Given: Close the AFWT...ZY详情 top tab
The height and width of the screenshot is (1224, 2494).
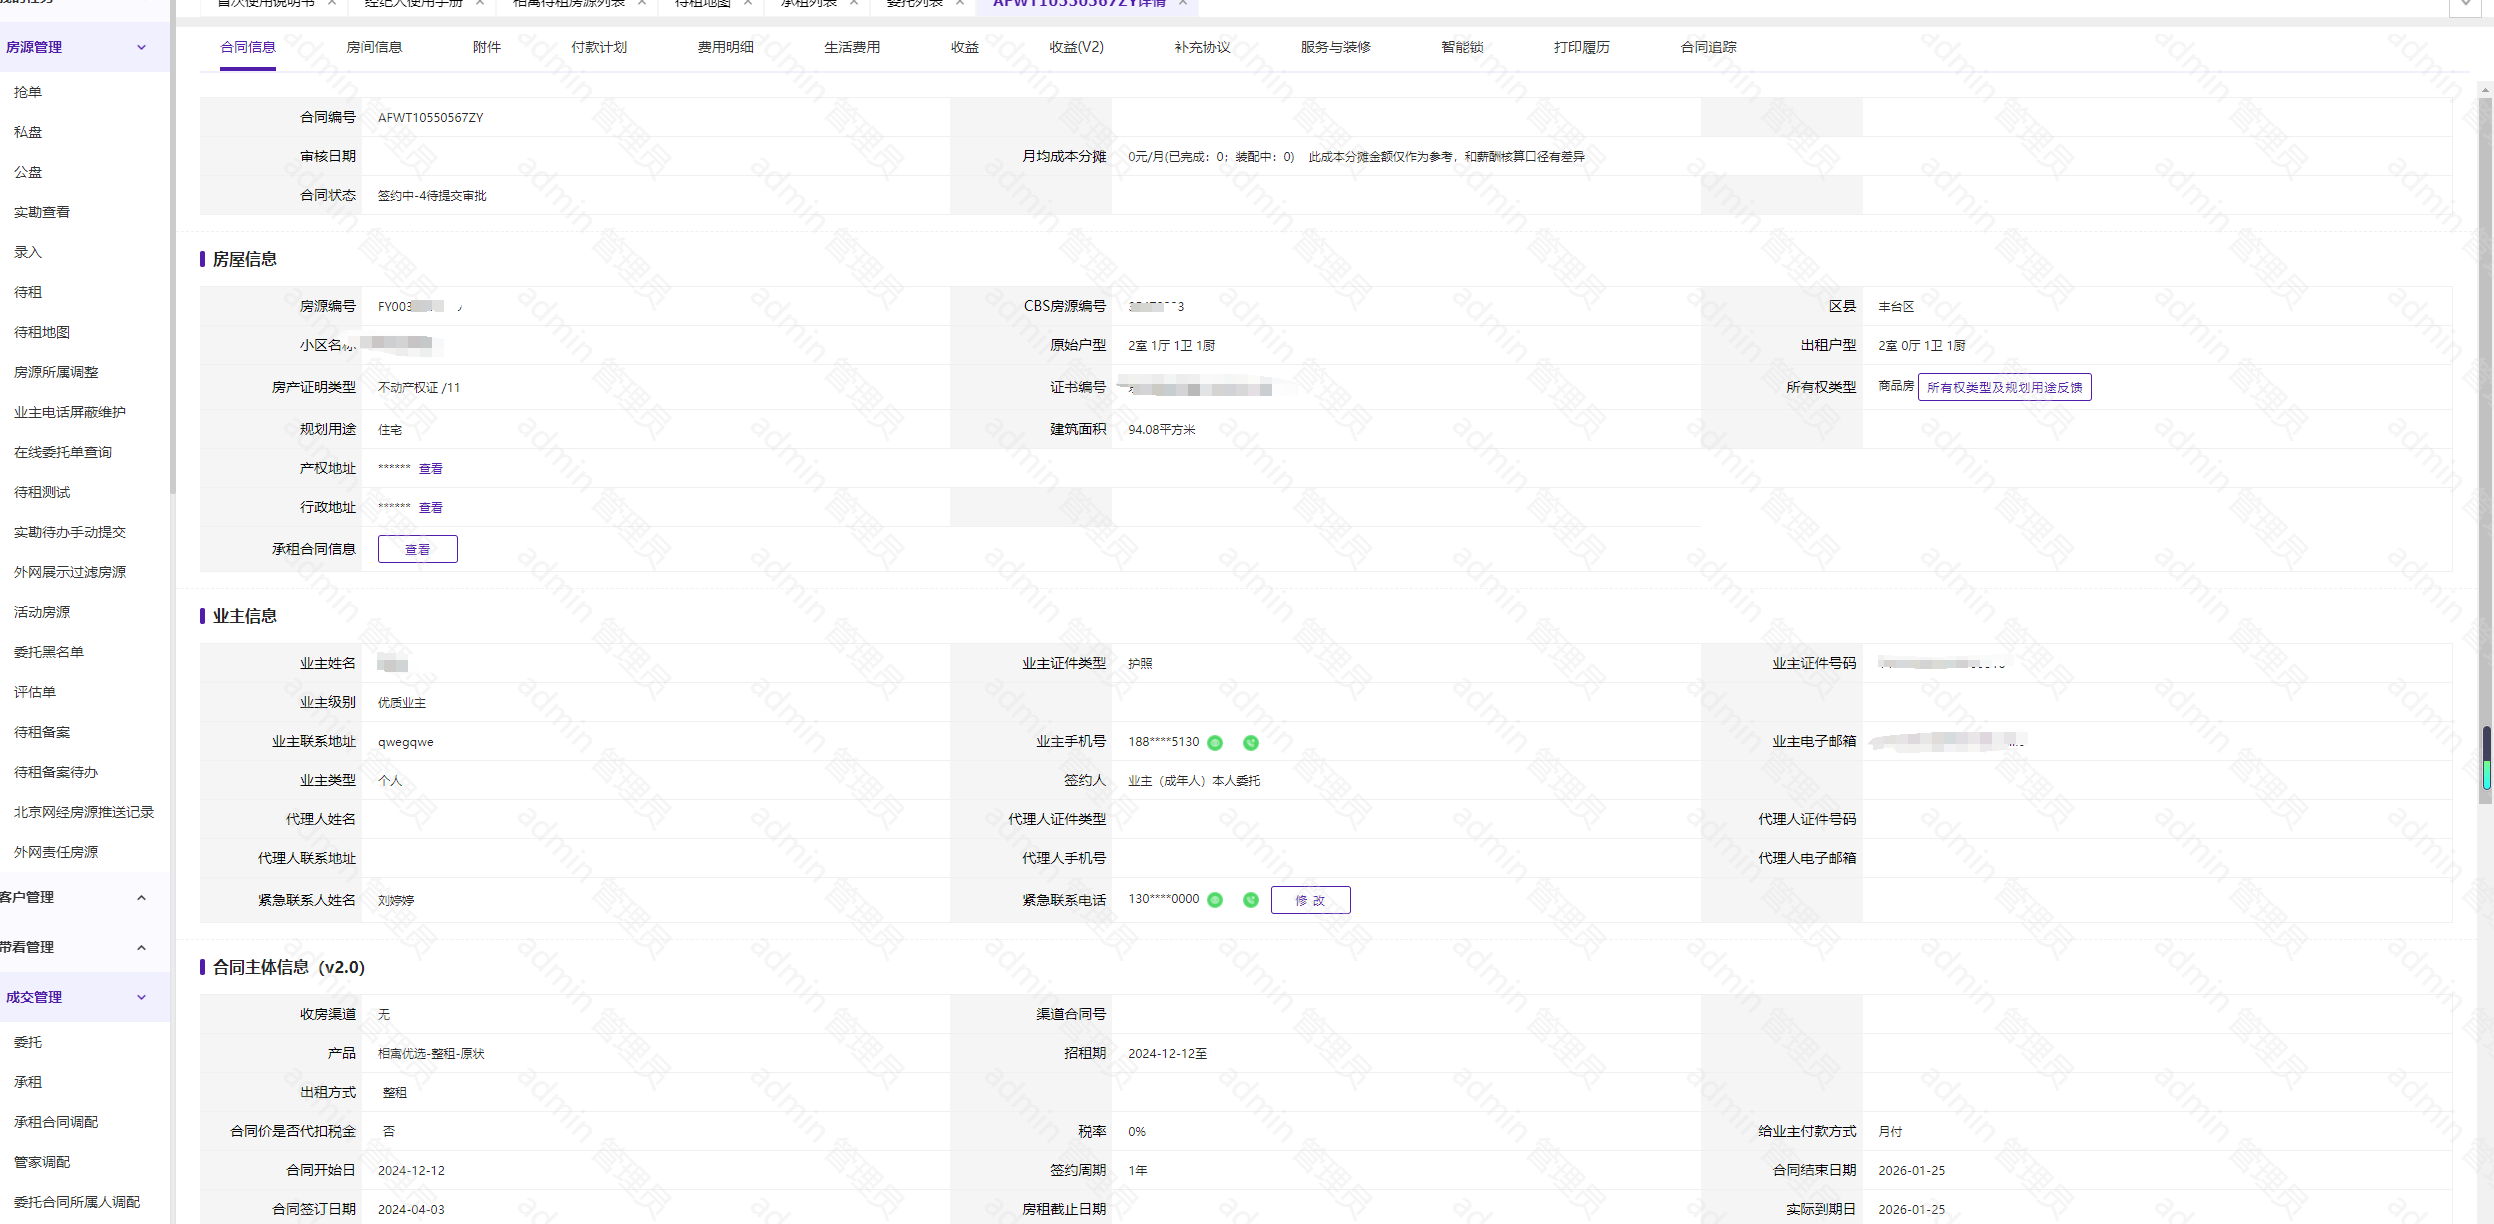Looking at the screenshot, I should click(x=1183, y=3).
